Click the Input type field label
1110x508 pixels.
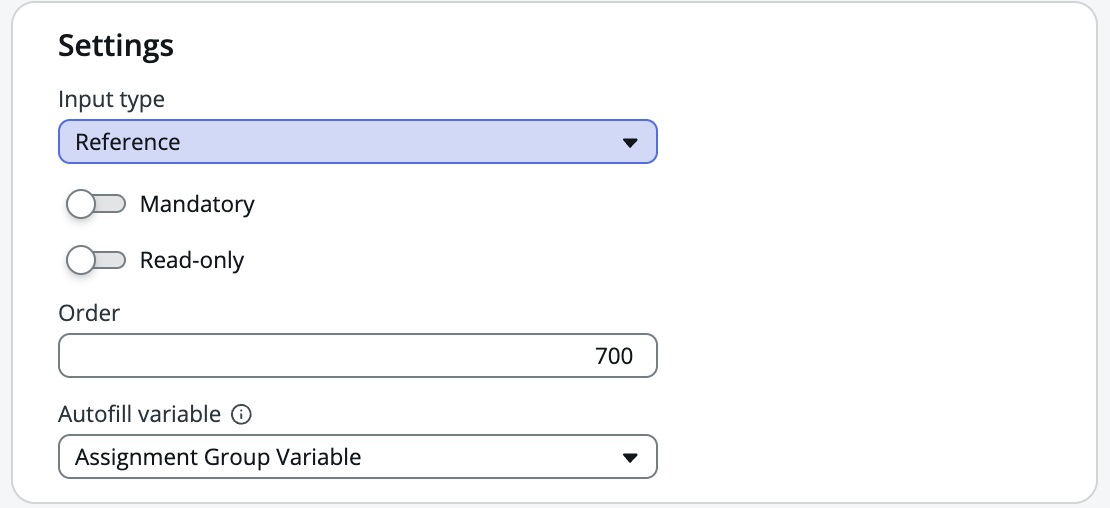click(x=112, y=99)
